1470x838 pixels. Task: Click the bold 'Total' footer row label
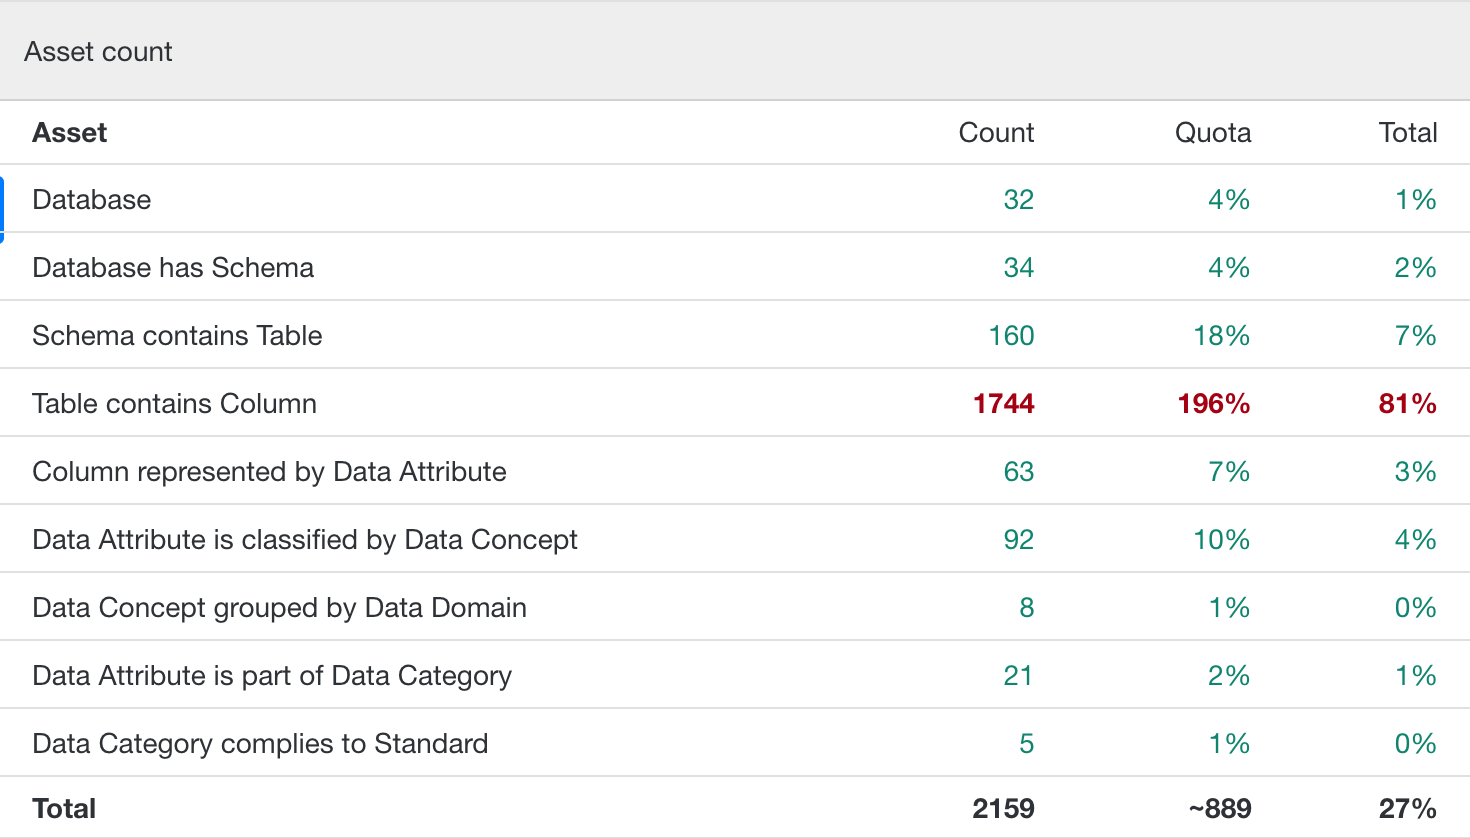(x=64, y=809)
